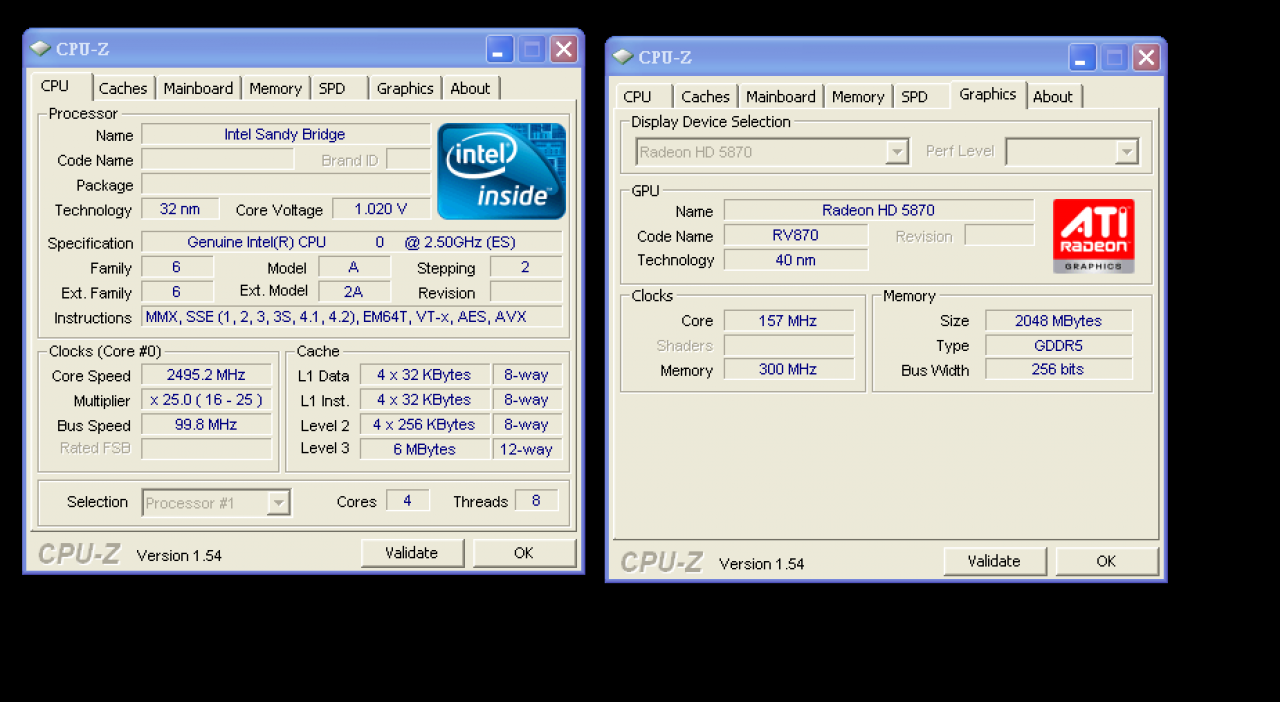Click the Threads count value 8
The height and width of the screenshot is (702, 1280).
537,500
